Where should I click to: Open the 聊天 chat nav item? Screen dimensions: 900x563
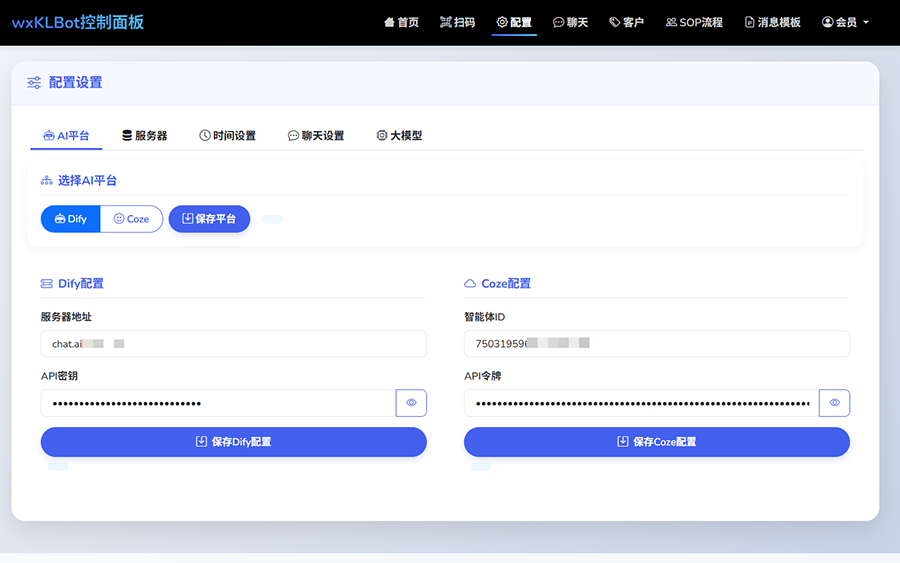click(571, 22)
